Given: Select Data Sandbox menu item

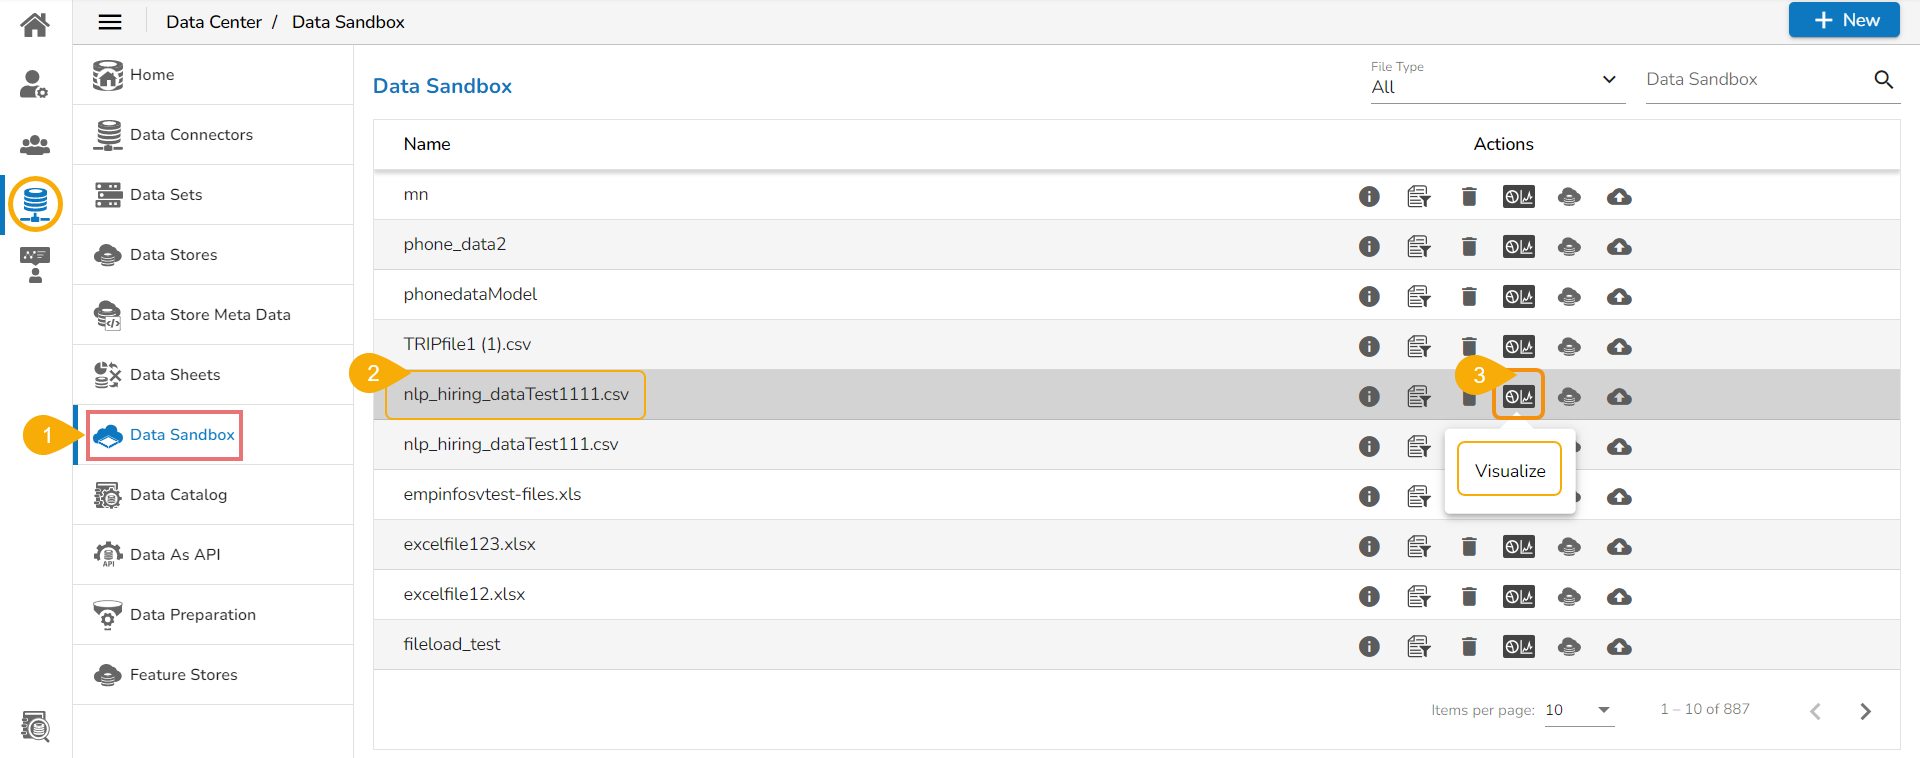Looking at the screenshot, I should pos(182,435).
